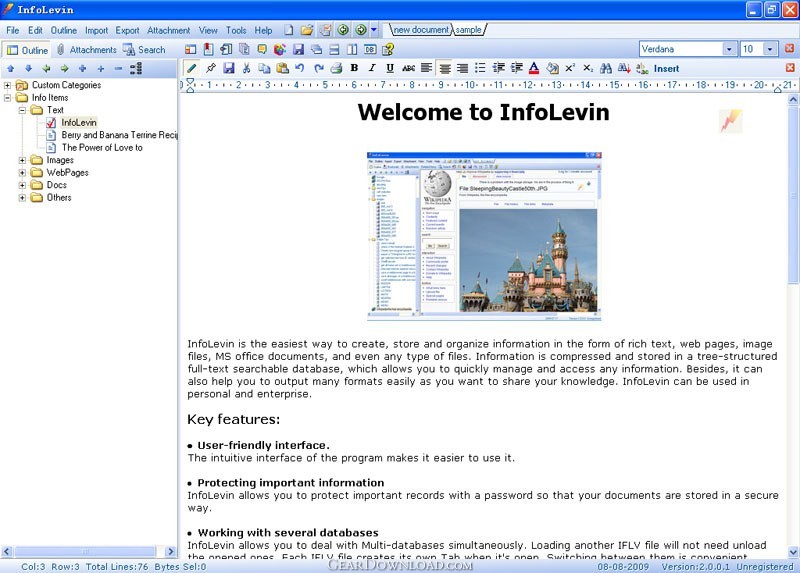Image resolution: width=800 pixels, height=573 pixels.
Task: Toggle italic formatting
Action: pyautogui.click(x=372, y=68)
